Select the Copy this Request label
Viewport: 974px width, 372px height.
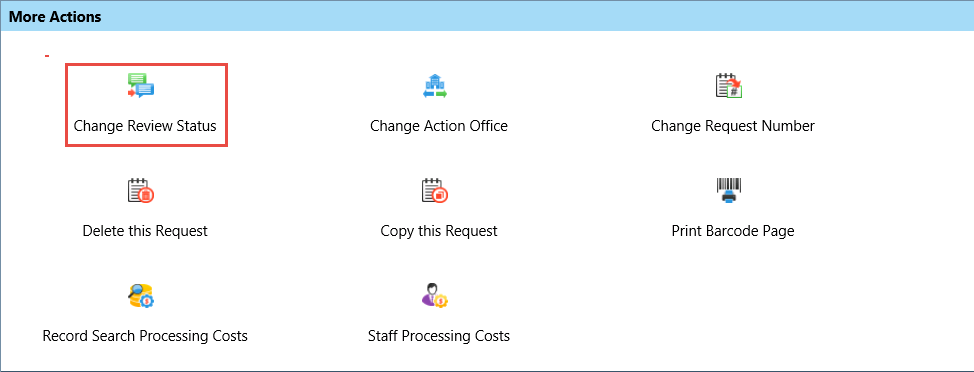click(x=439, y=231)
